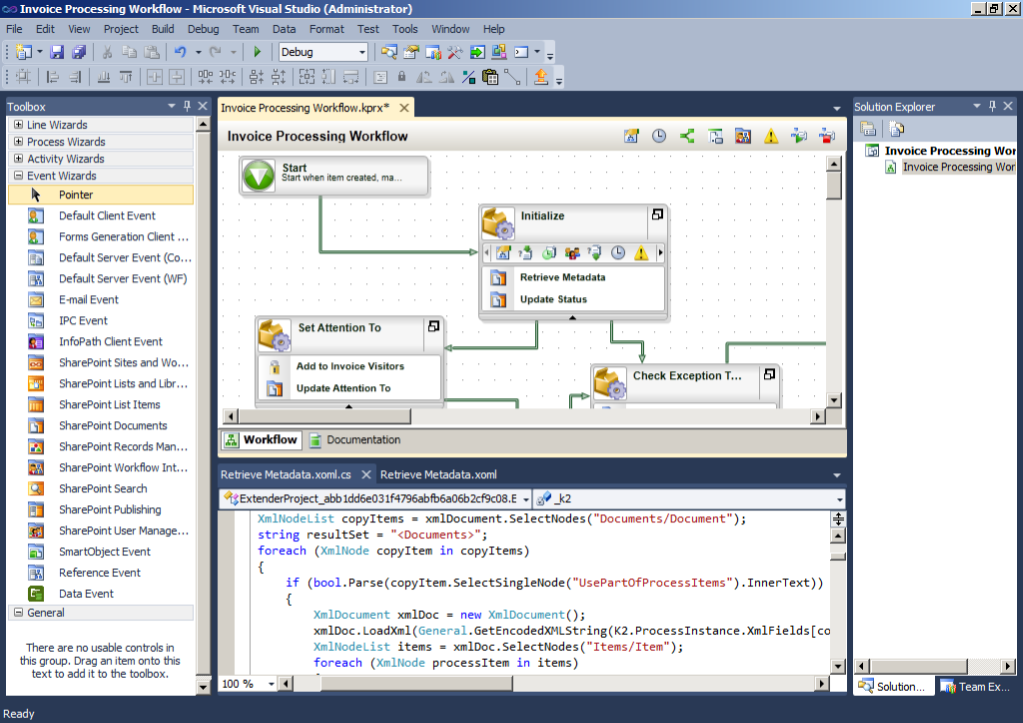
Task: Click the Paste clipboard icon in toolbar
Action: [151, 52]
